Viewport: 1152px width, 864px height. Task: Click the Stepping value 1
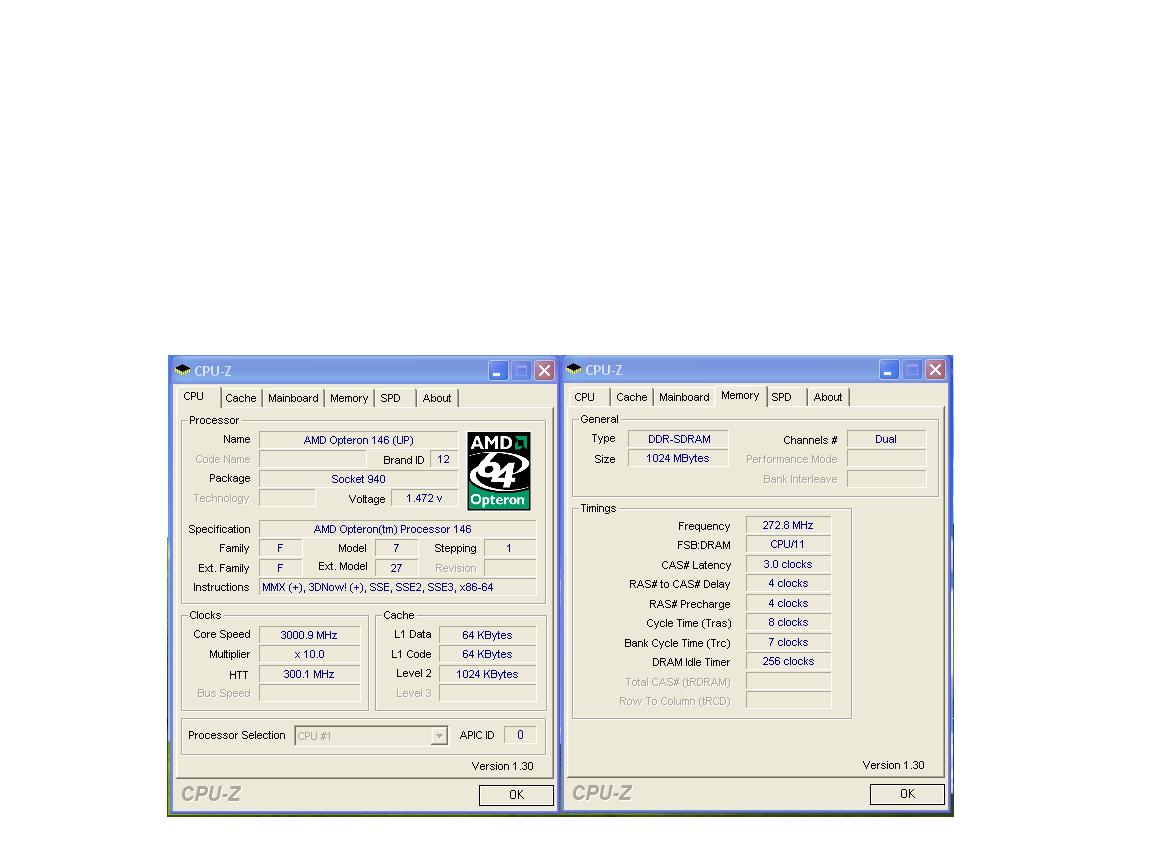[509, 548]
